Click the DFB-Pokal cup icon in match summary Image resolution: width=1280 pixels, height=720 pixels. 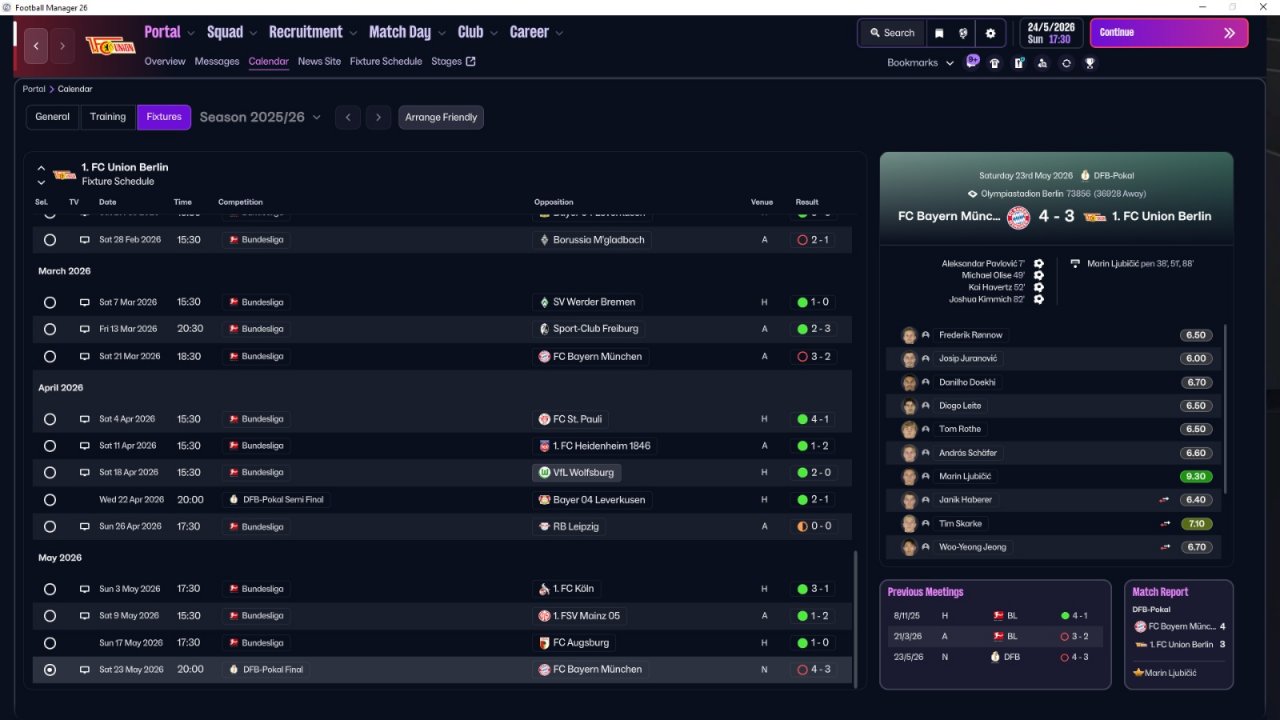click(1085, 175)
